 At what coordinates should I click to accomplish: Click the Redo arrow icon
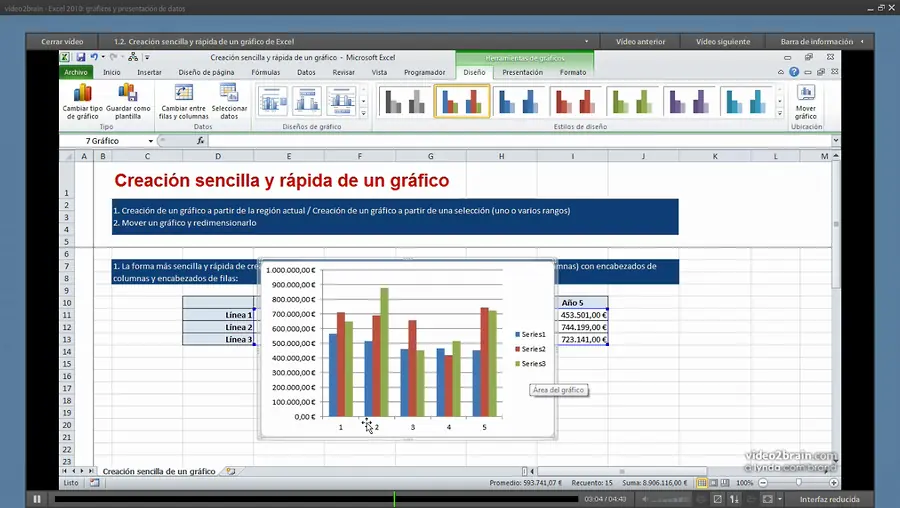pos(114,57)
